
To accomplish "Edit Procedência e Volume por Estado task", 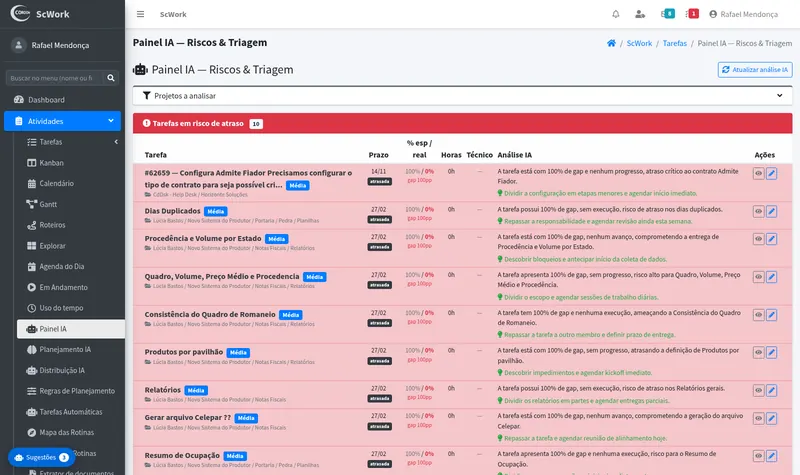I will point(771,239).
